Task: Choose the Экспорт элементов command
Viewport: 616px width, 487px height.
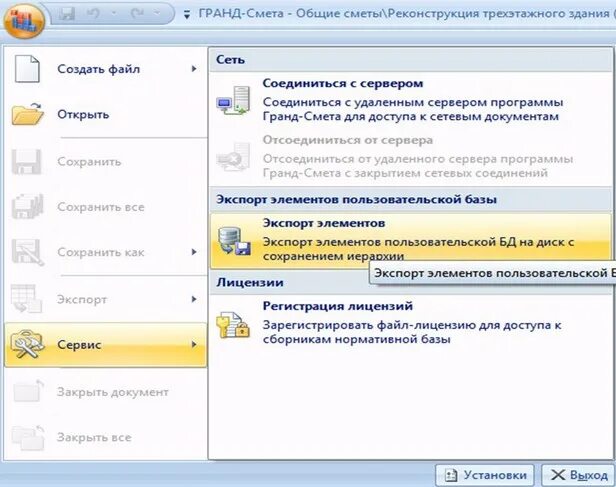Action: pos(411,241)
